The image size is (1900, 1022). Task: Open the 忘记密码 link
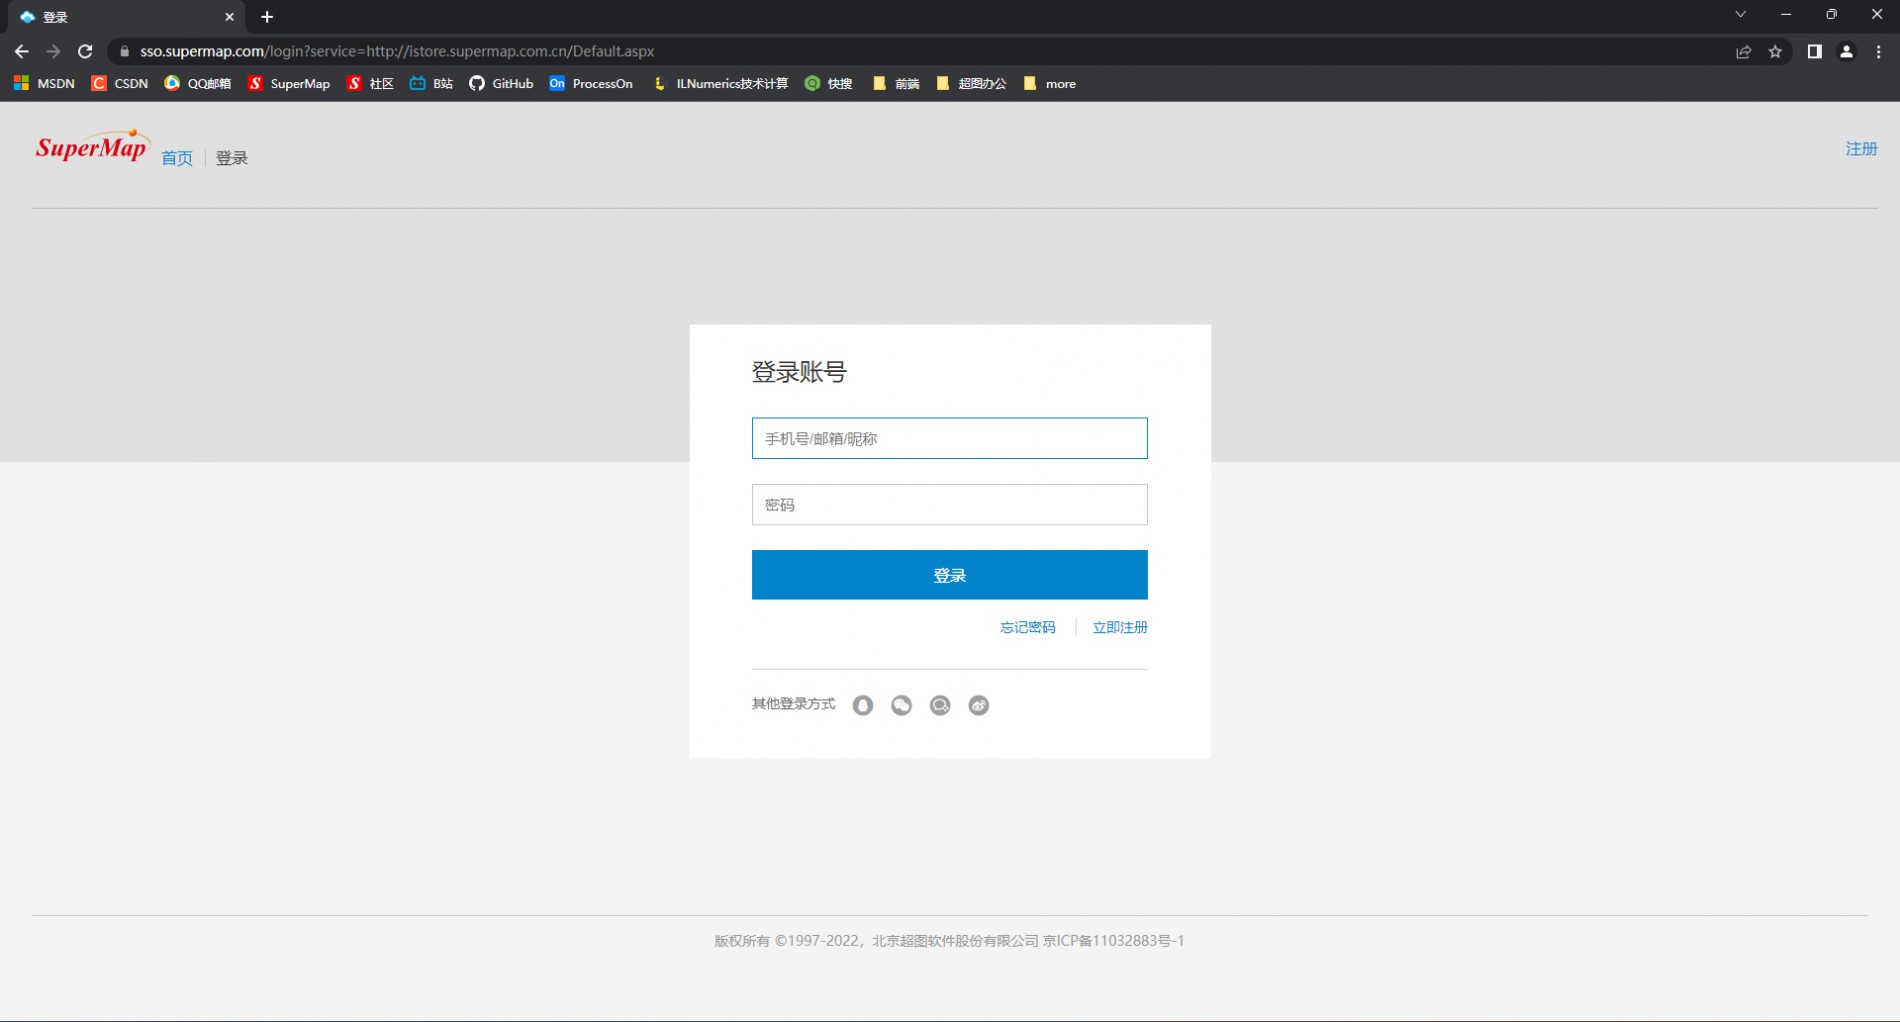click(1027, 627)
